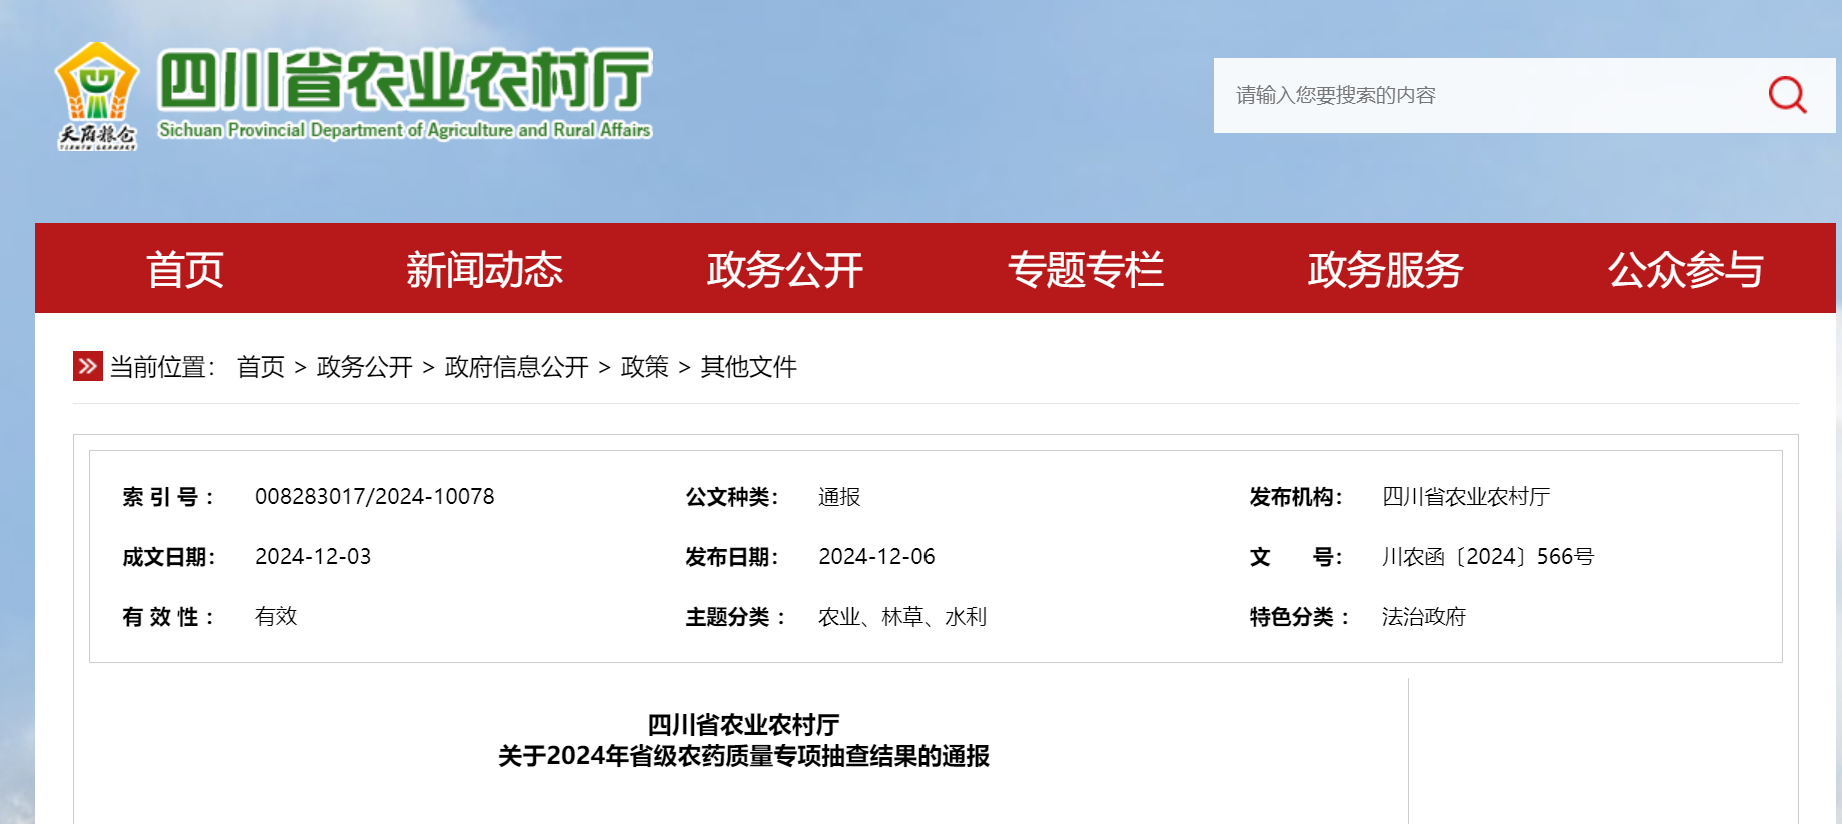Click the 政策 breadcrumb link
This screenshot has height=824, width=1842.
coord(645,367)
